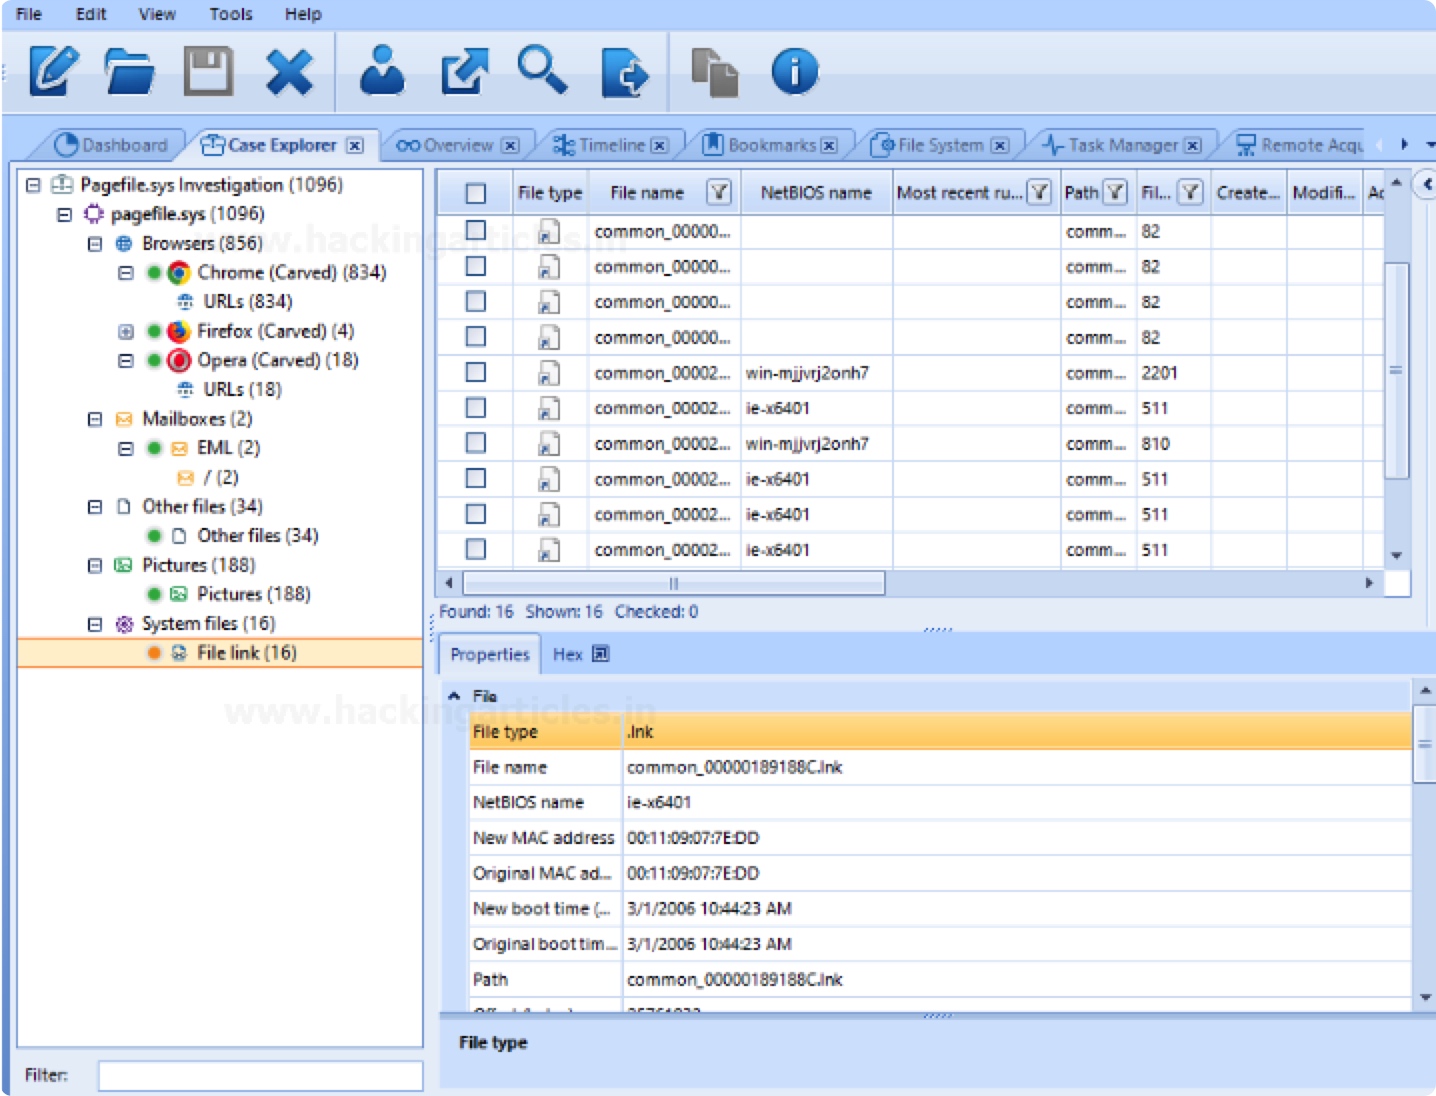Check the last visible ie-x6401 row checkbox
Image resolution: width=1436 pixels, height=1096 pixels.
click(476, 549)
